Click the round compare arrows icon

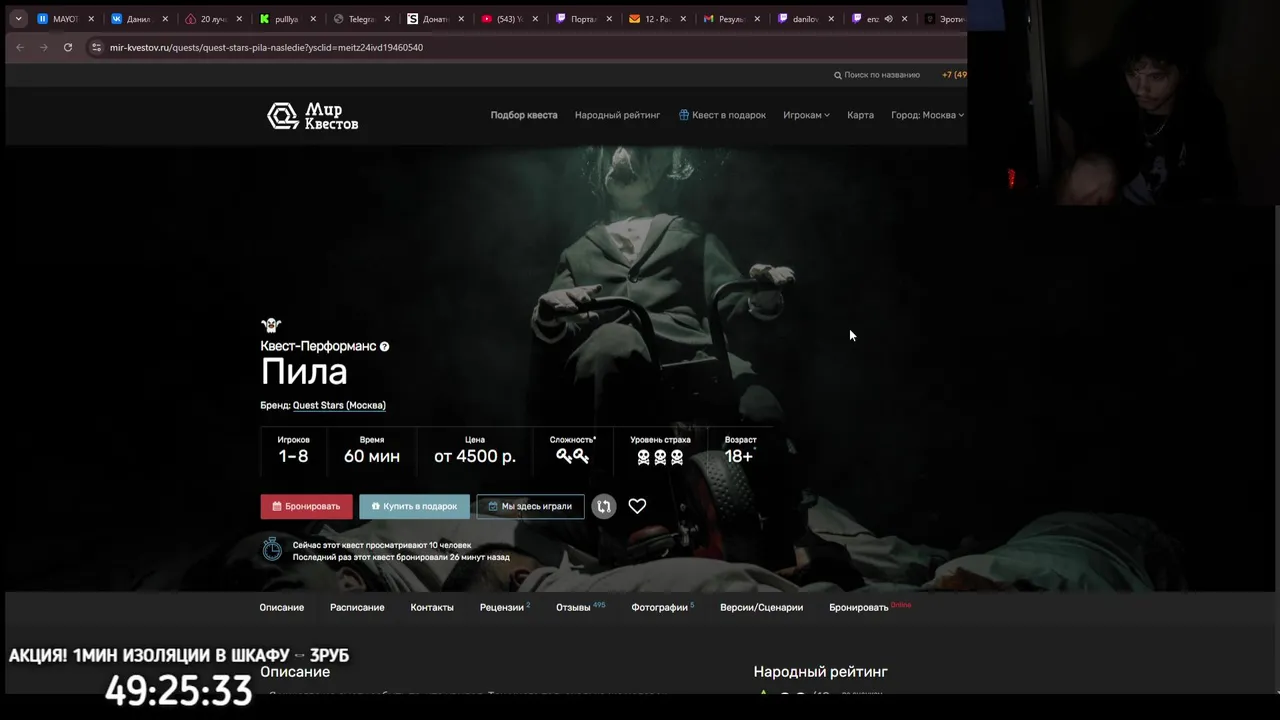(603, 506)
